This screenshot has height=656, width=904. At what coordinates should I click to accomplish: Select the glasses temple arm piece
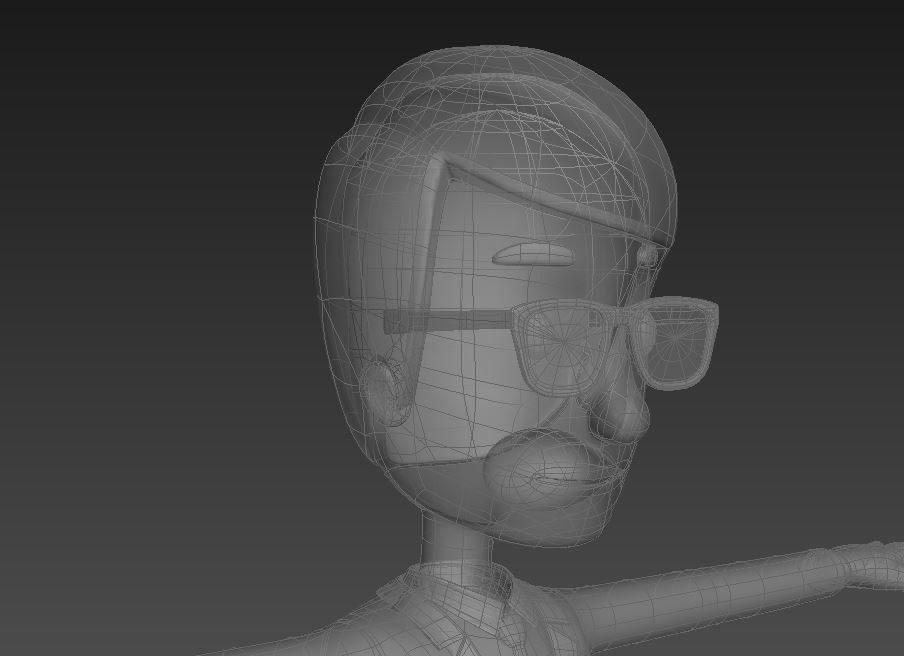pyautogui.click(x=448, y=321)
